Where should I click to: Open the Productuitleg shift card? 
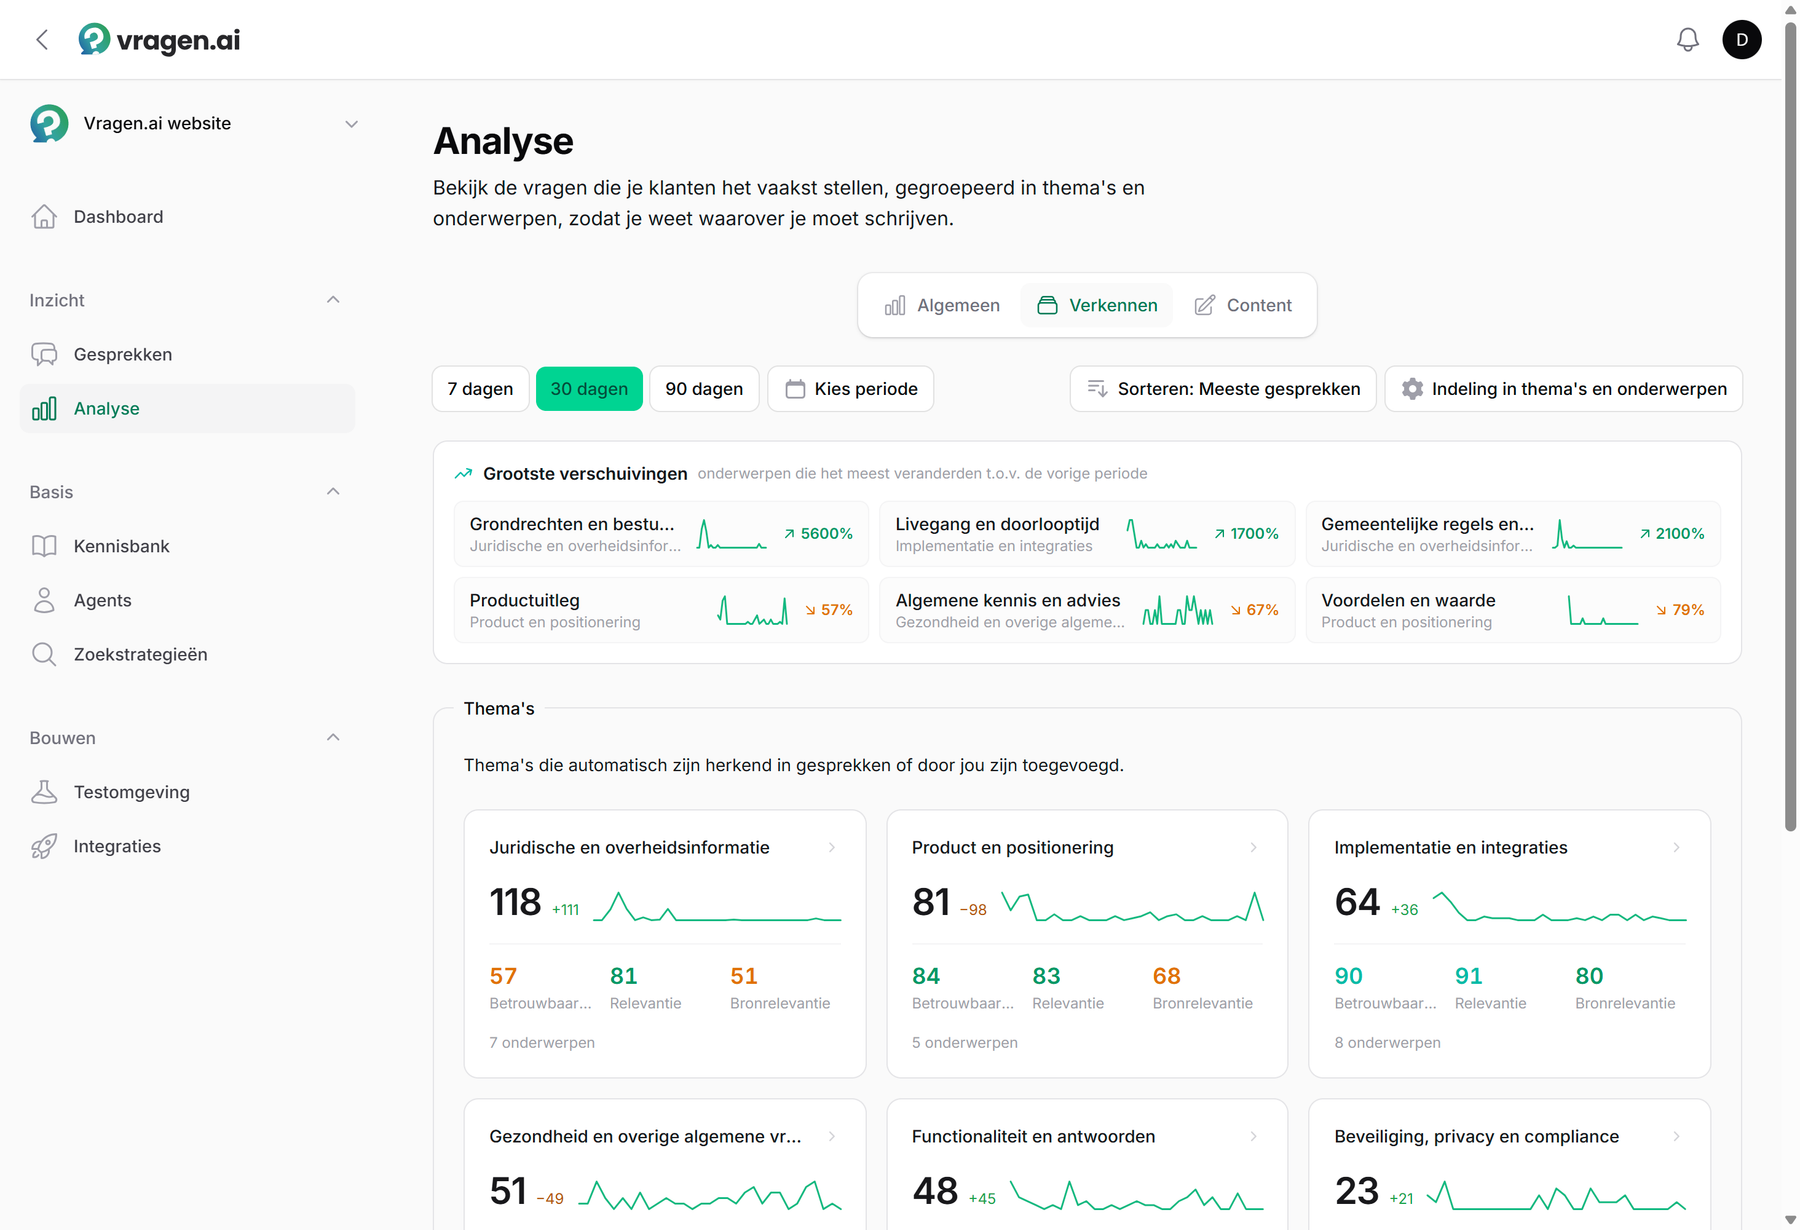pos(661,611)
